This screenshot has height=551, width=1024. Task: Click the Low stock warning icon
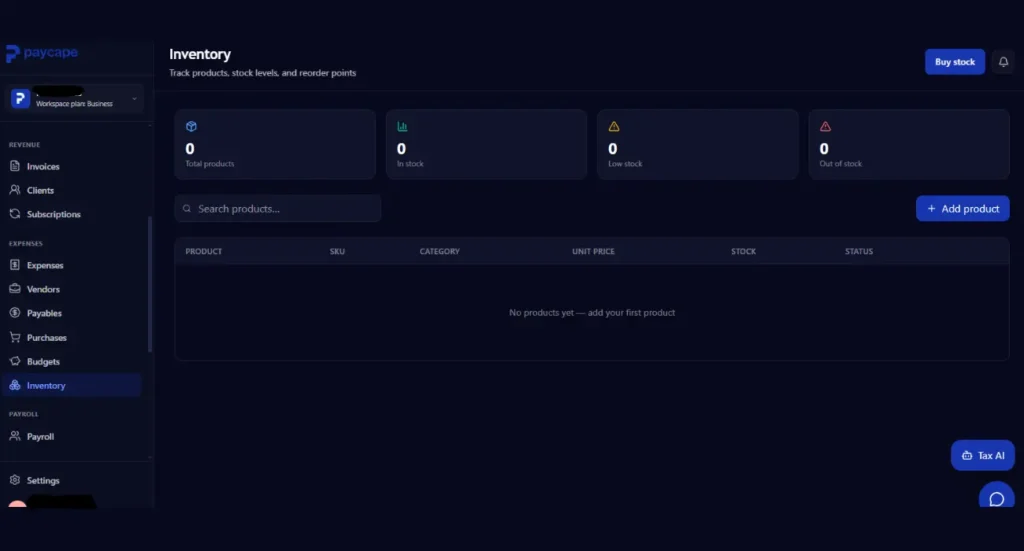(614, 127)
